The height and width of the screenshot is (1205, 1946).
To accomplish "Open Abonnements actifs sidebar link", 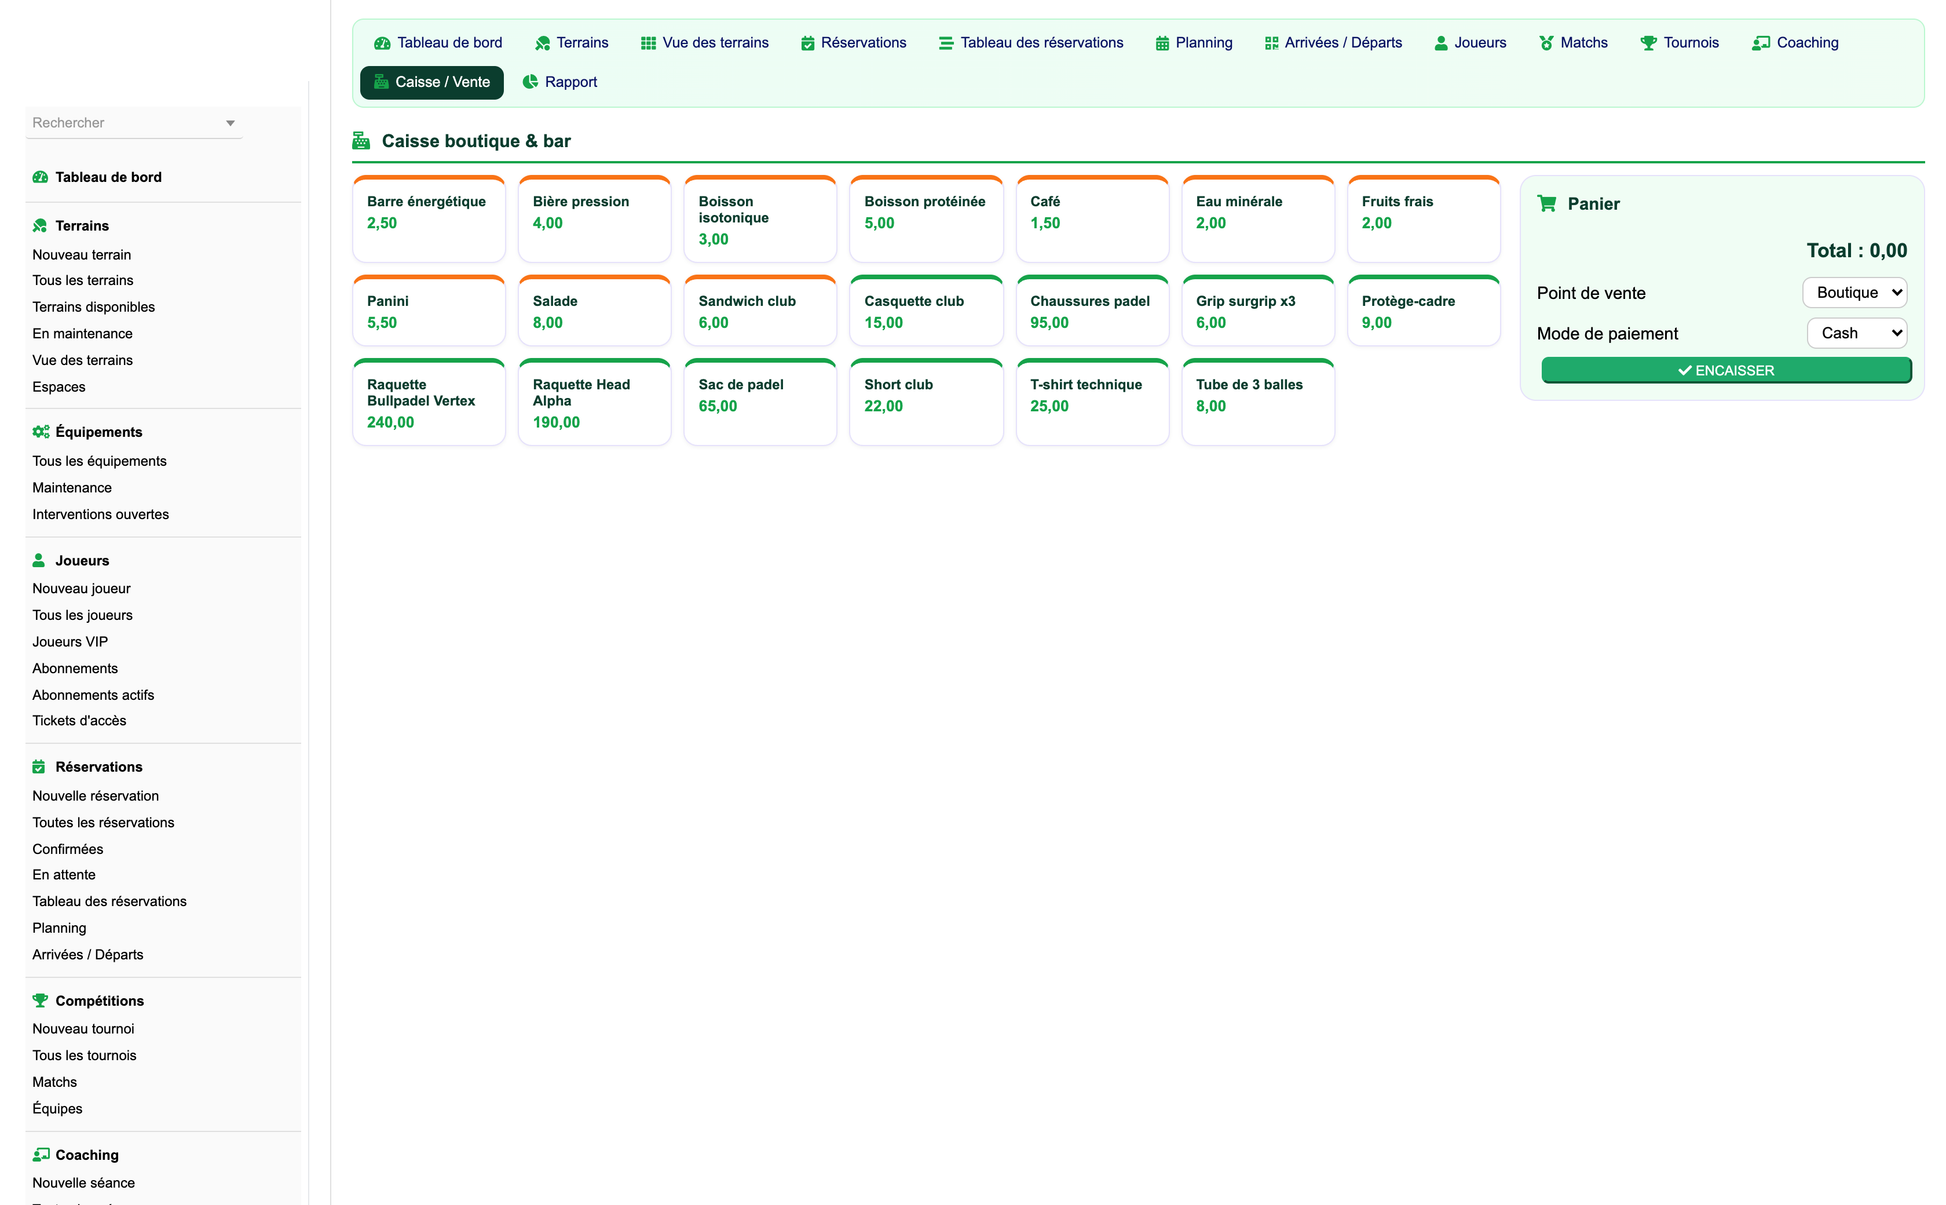I will click(93, 695).
